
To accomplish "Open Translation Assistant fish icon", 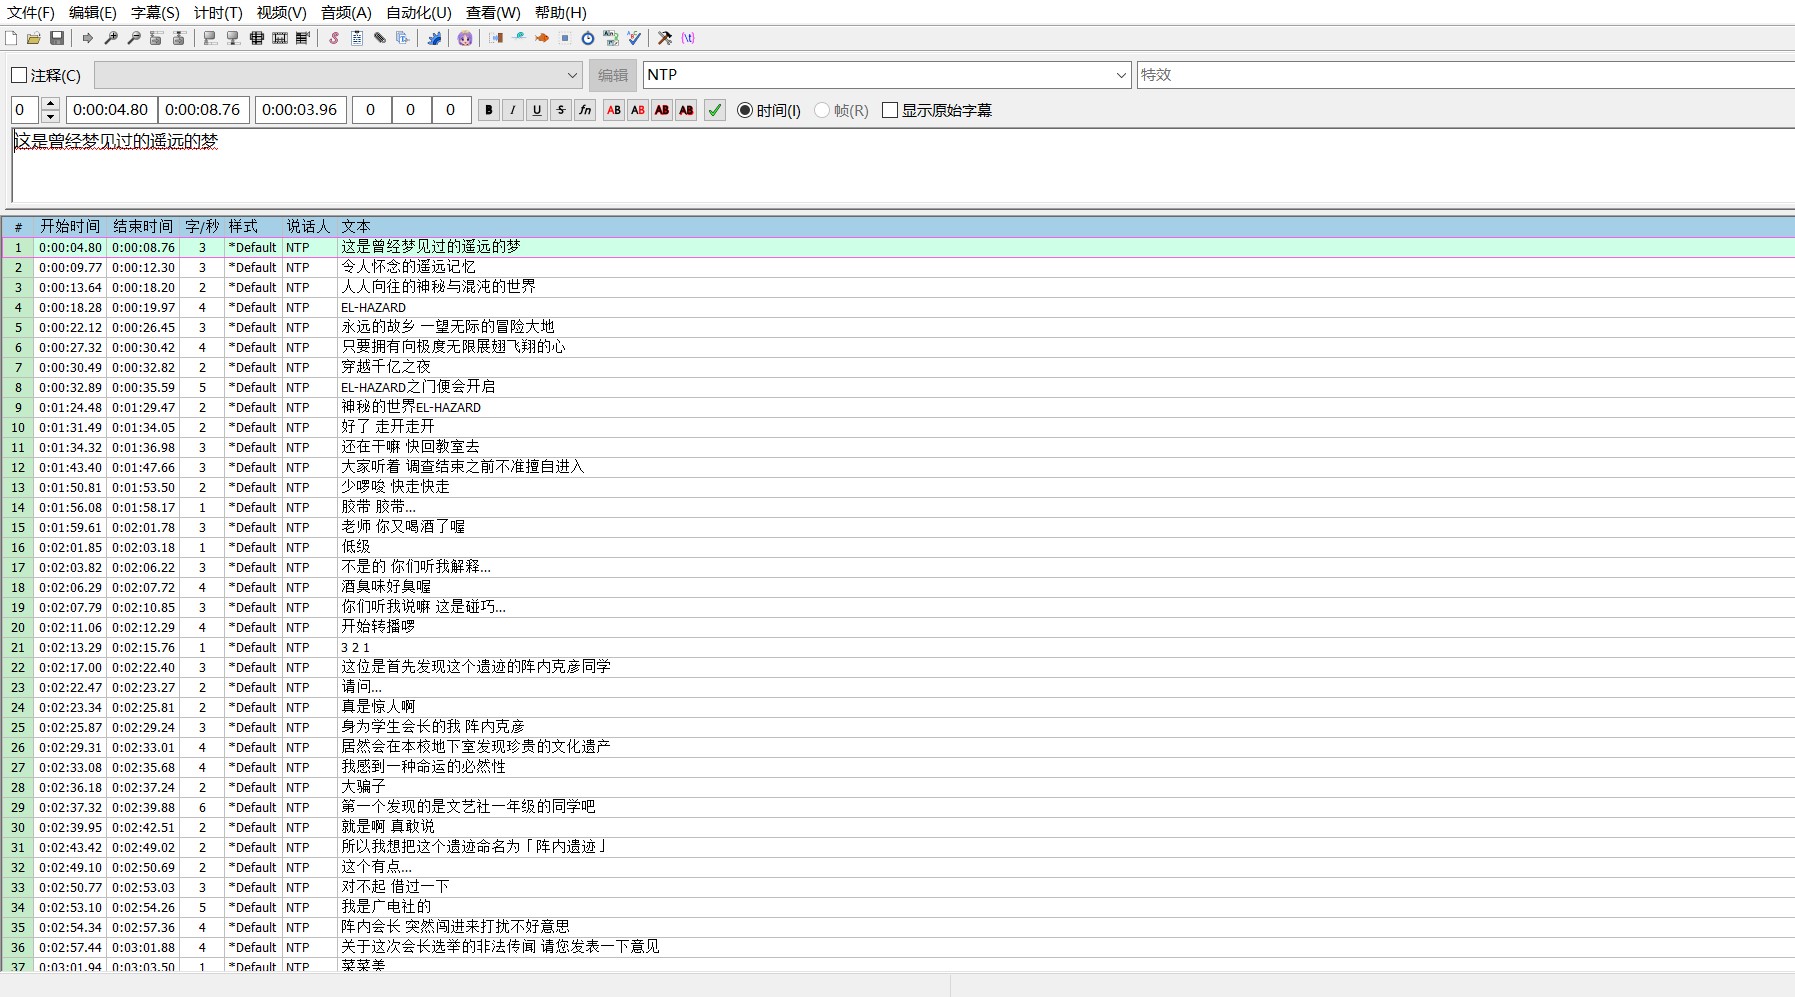I will pos(542,38).
